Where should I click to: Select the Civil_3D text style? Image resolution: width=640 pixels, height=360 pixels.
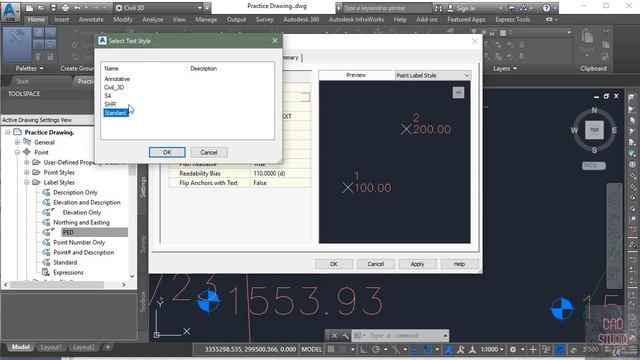(x=114, y=87)
